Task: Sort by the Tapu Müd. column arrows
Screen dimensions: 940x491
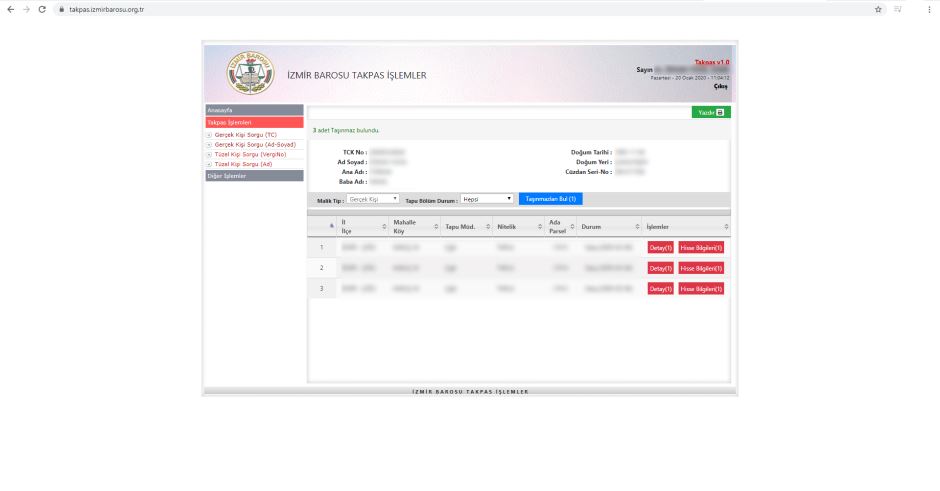Action: [488, 227]
